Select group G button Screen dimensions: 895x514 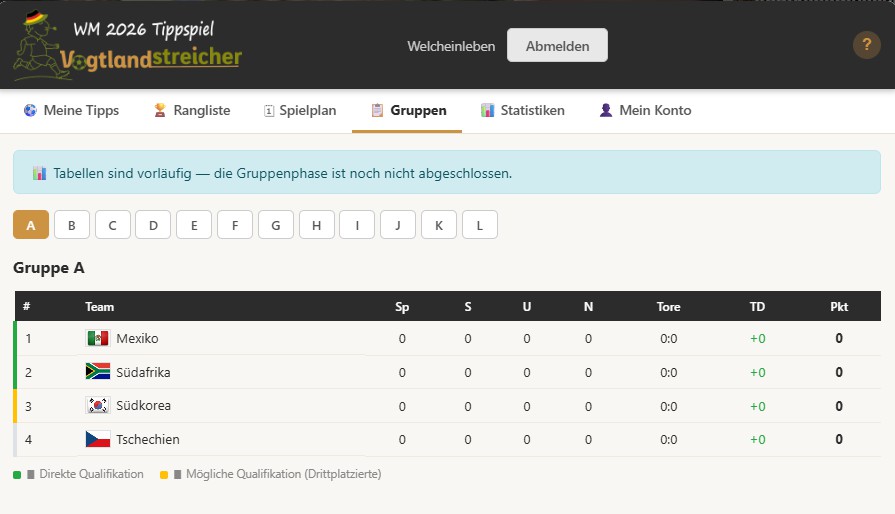tap(276, 225)
